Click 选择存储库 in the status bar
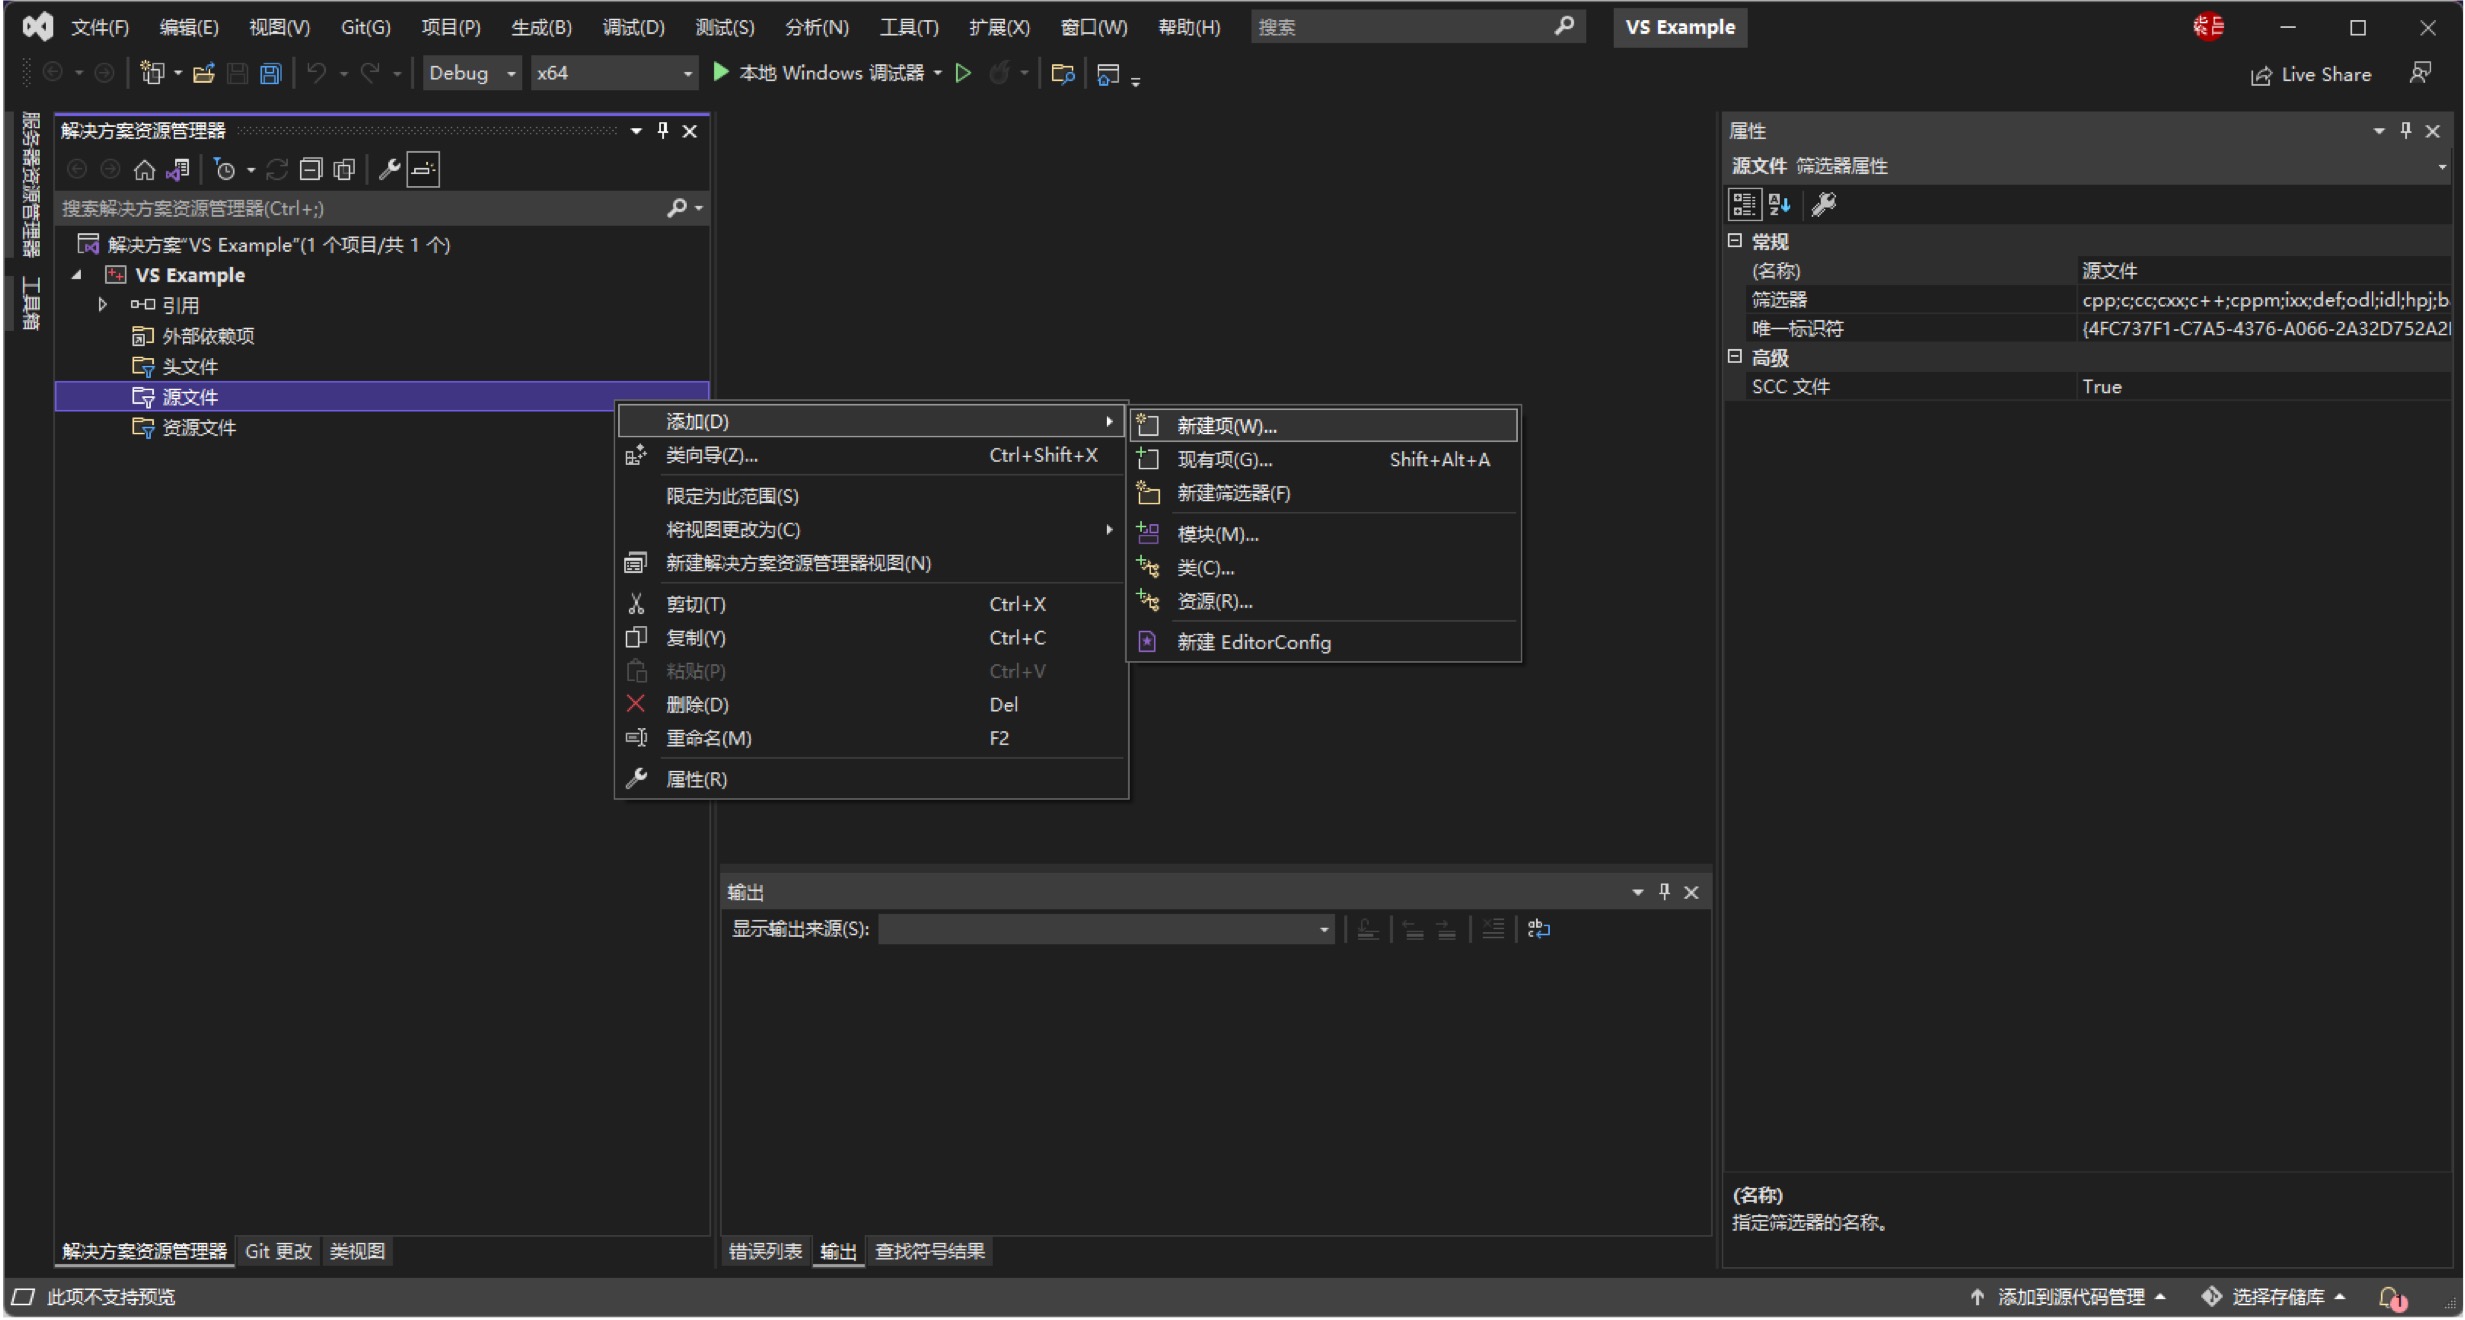Image resolution: width=2465 pixels, height=1320 pixels. coord(2275,1297)
